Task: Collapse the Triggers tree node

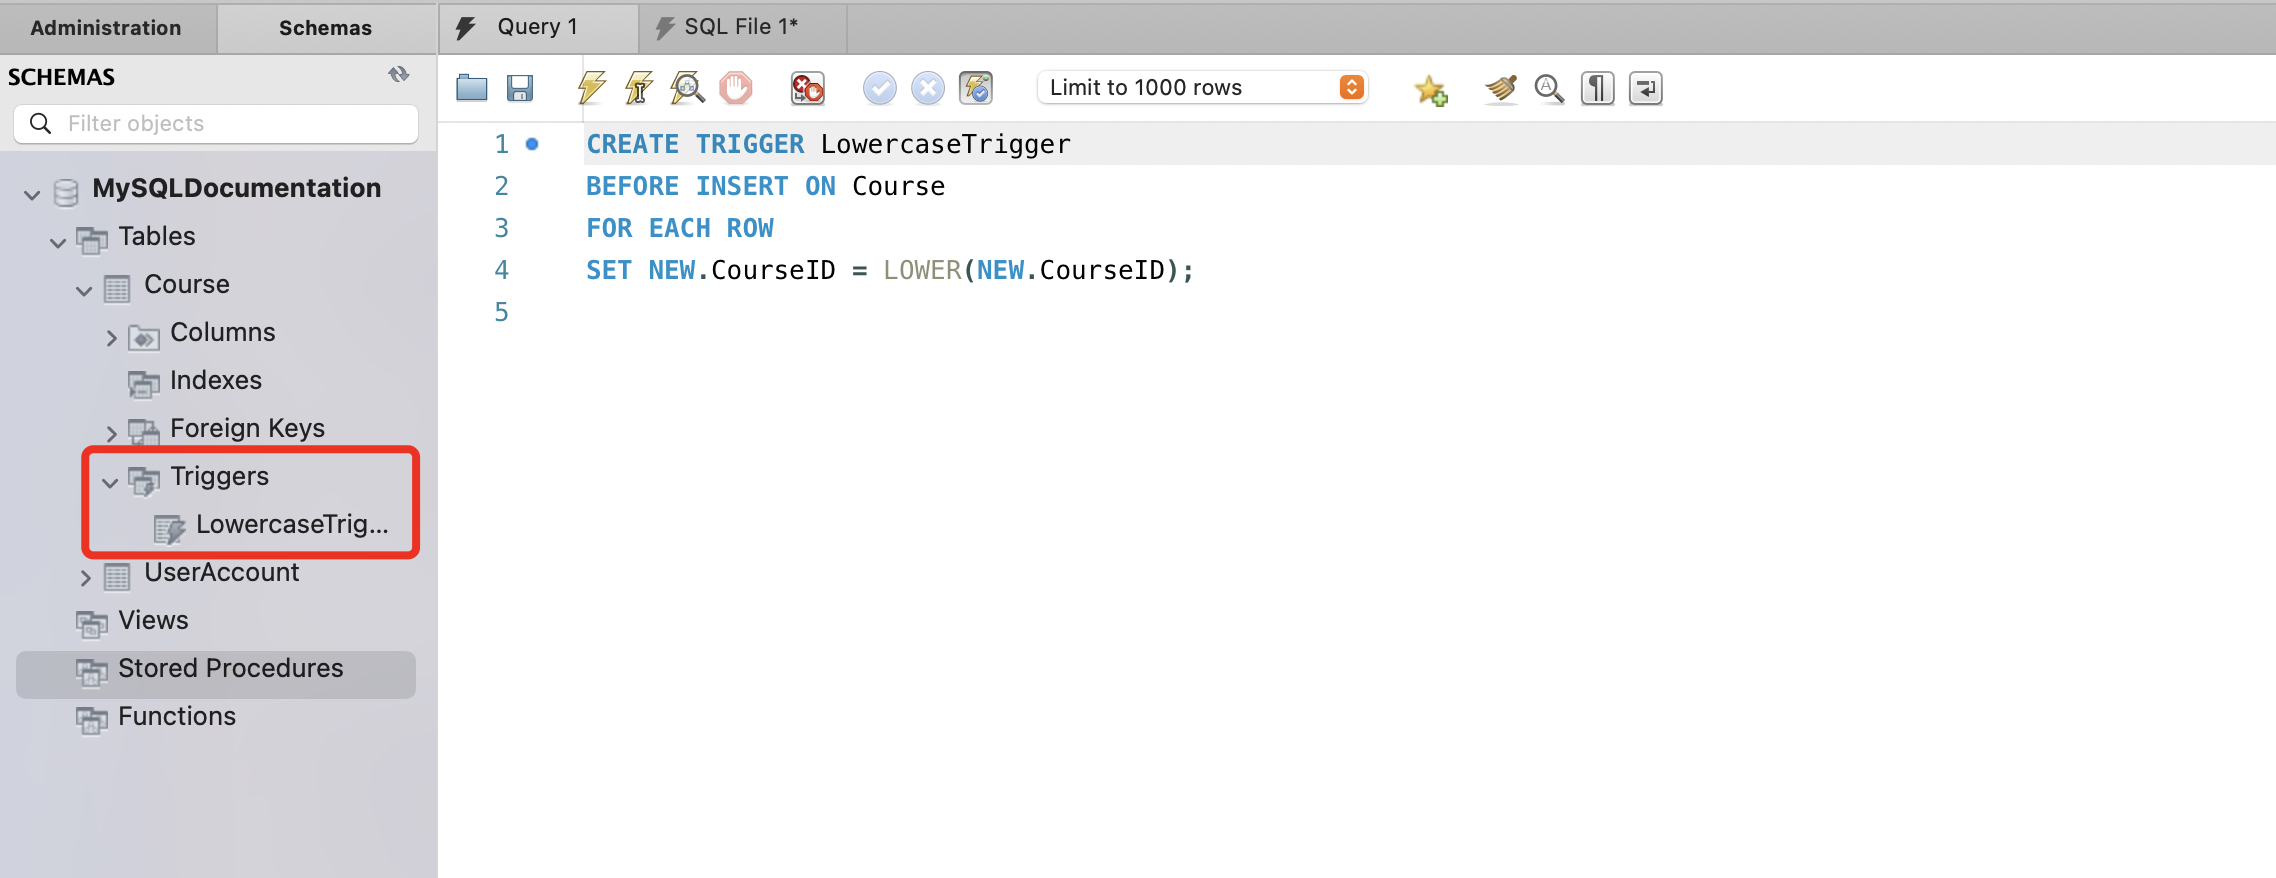Action: (x=110, y=482)
